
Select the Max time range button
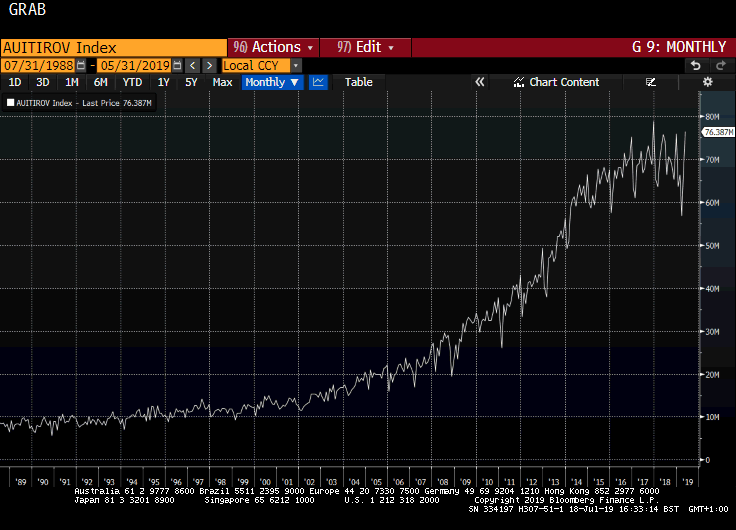pos(222,82)
